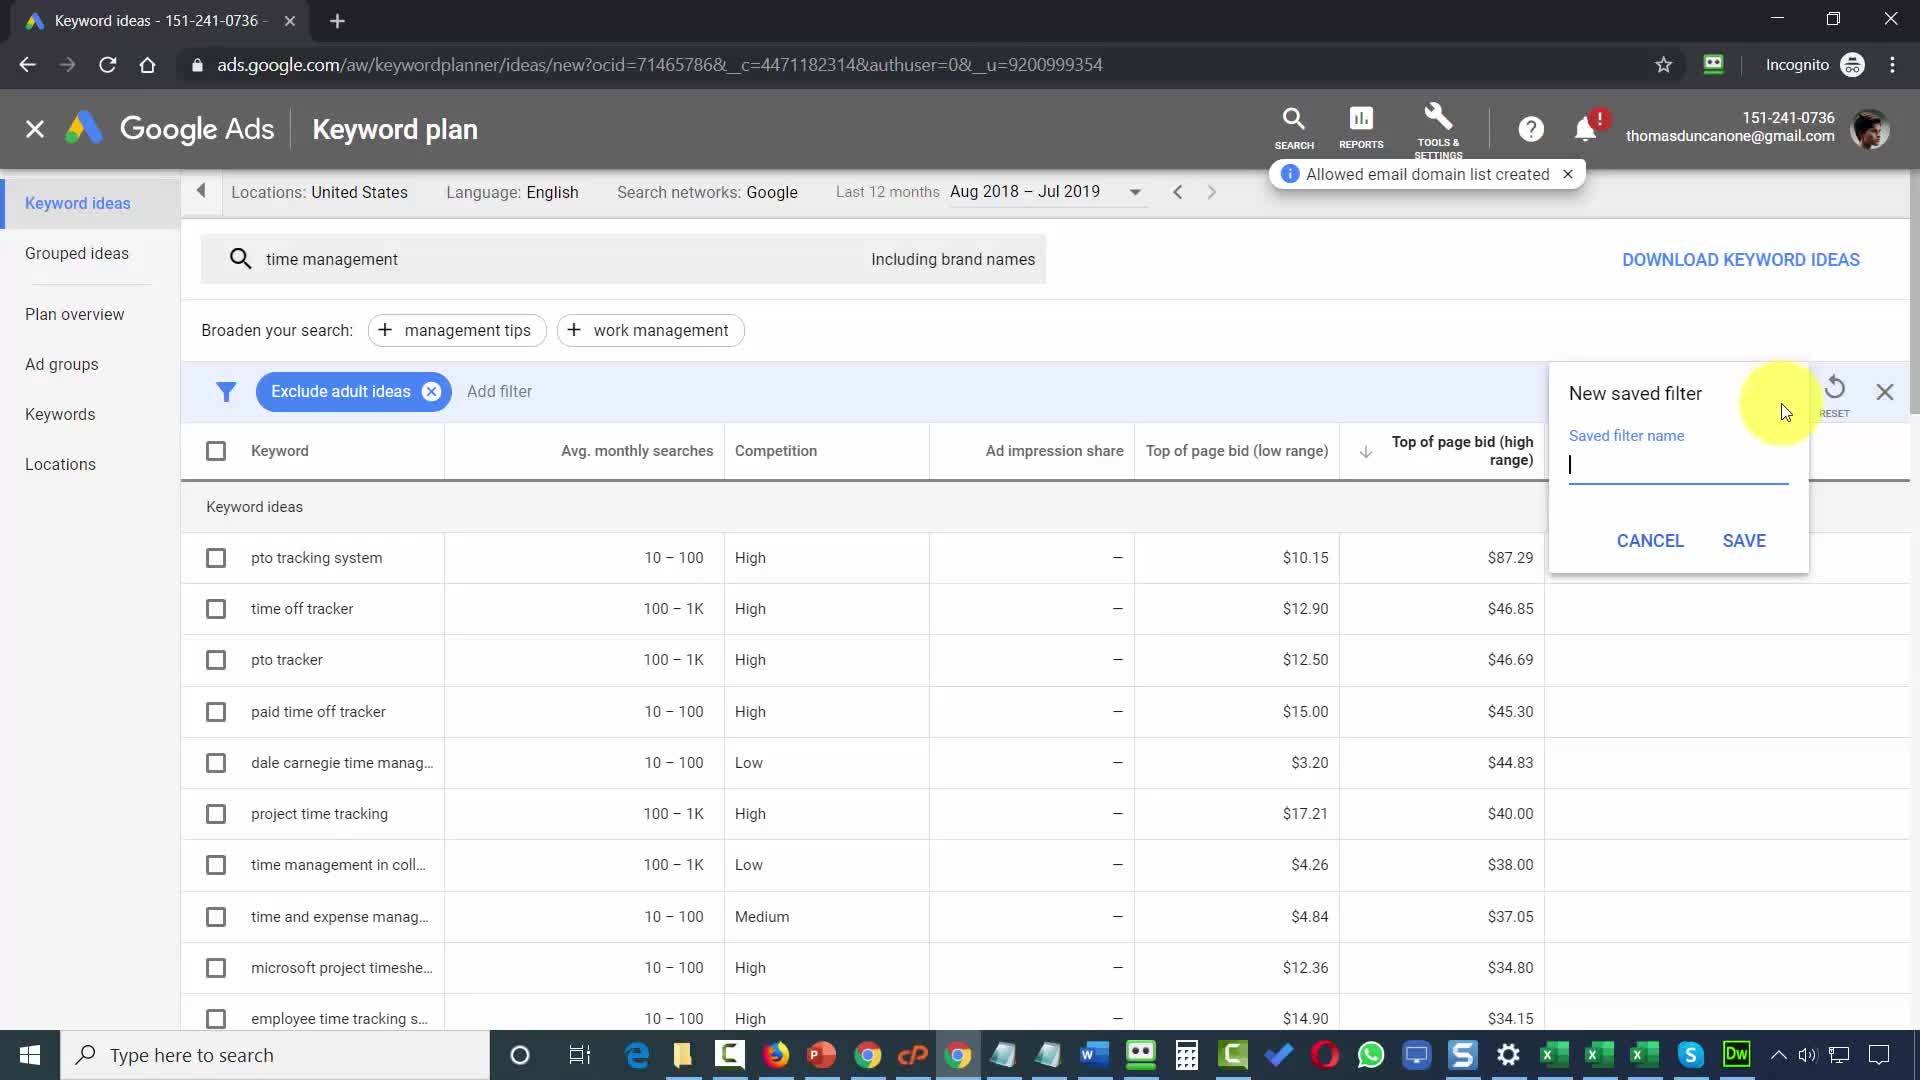The image size is (1920, 1080).
Task: Reload the browser page
Action: [x=108, y=65]
